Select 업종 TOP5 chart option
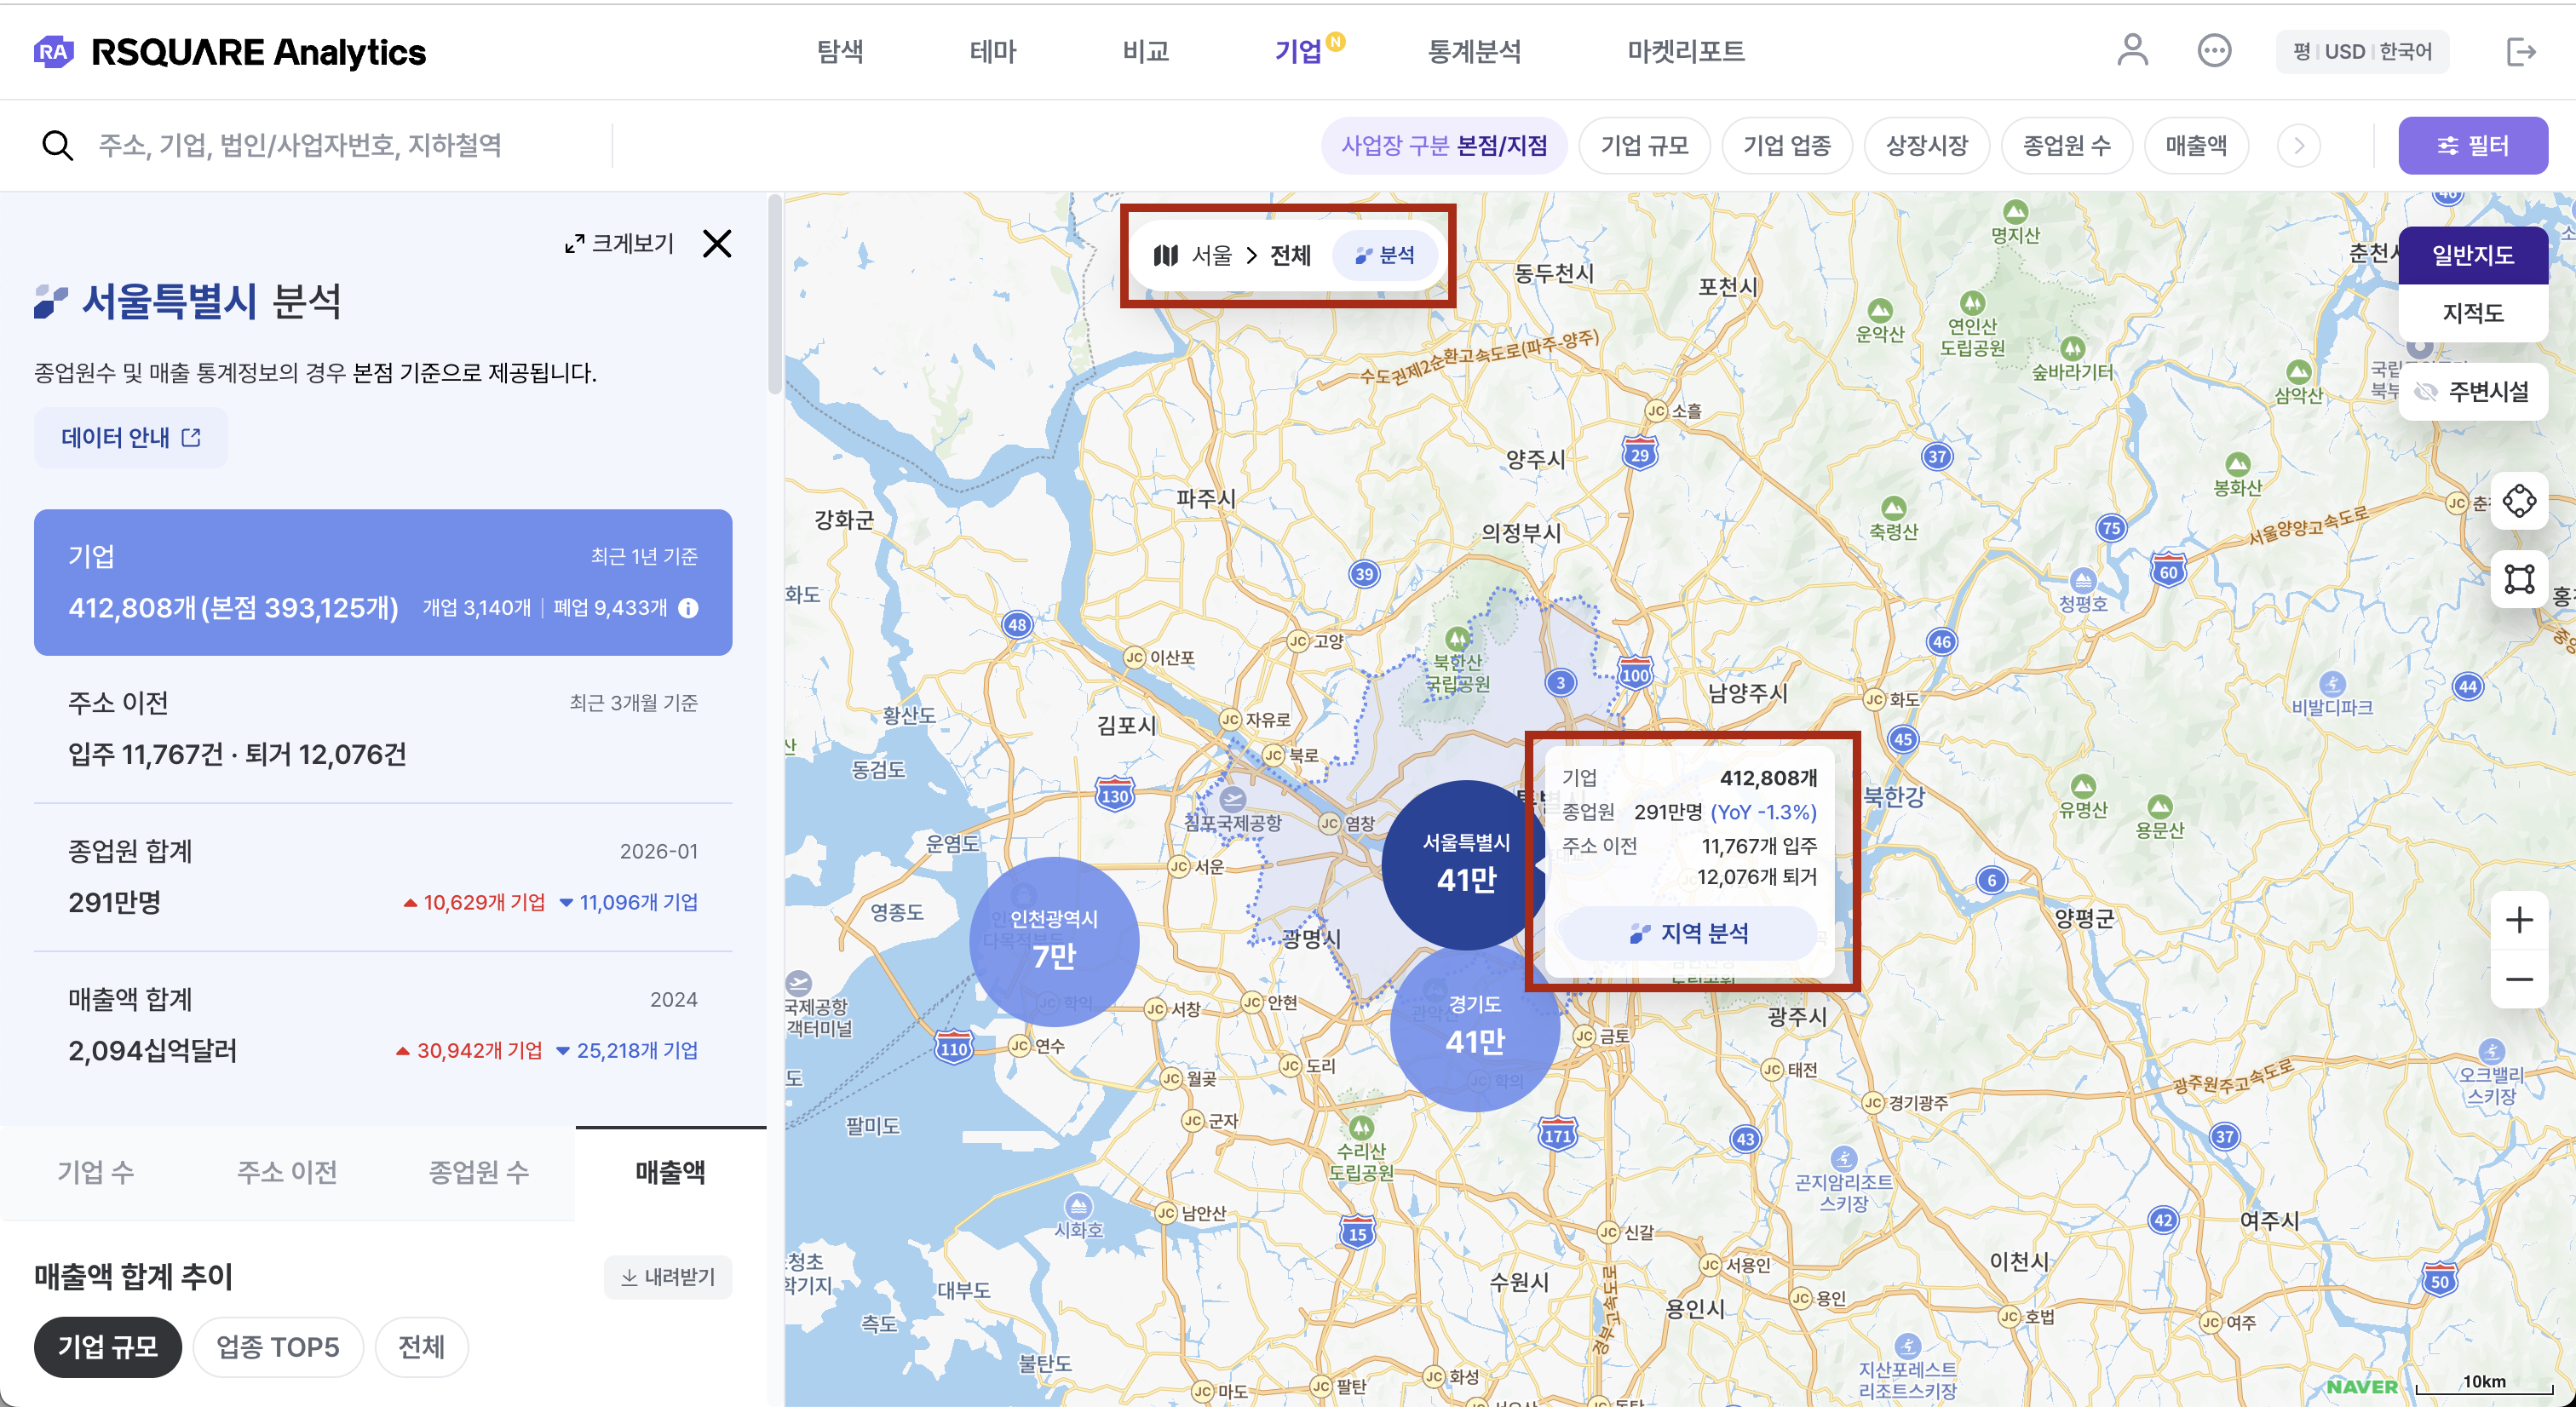 278,1347
